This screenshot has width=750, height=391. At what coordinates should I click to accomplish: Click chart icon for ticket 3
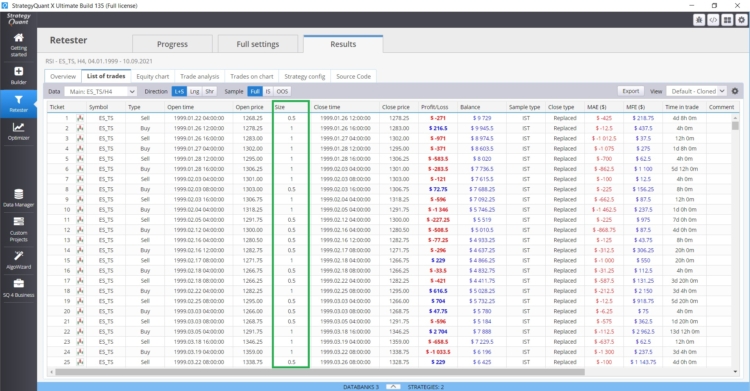pyautogui.click(x=80, y=138)
